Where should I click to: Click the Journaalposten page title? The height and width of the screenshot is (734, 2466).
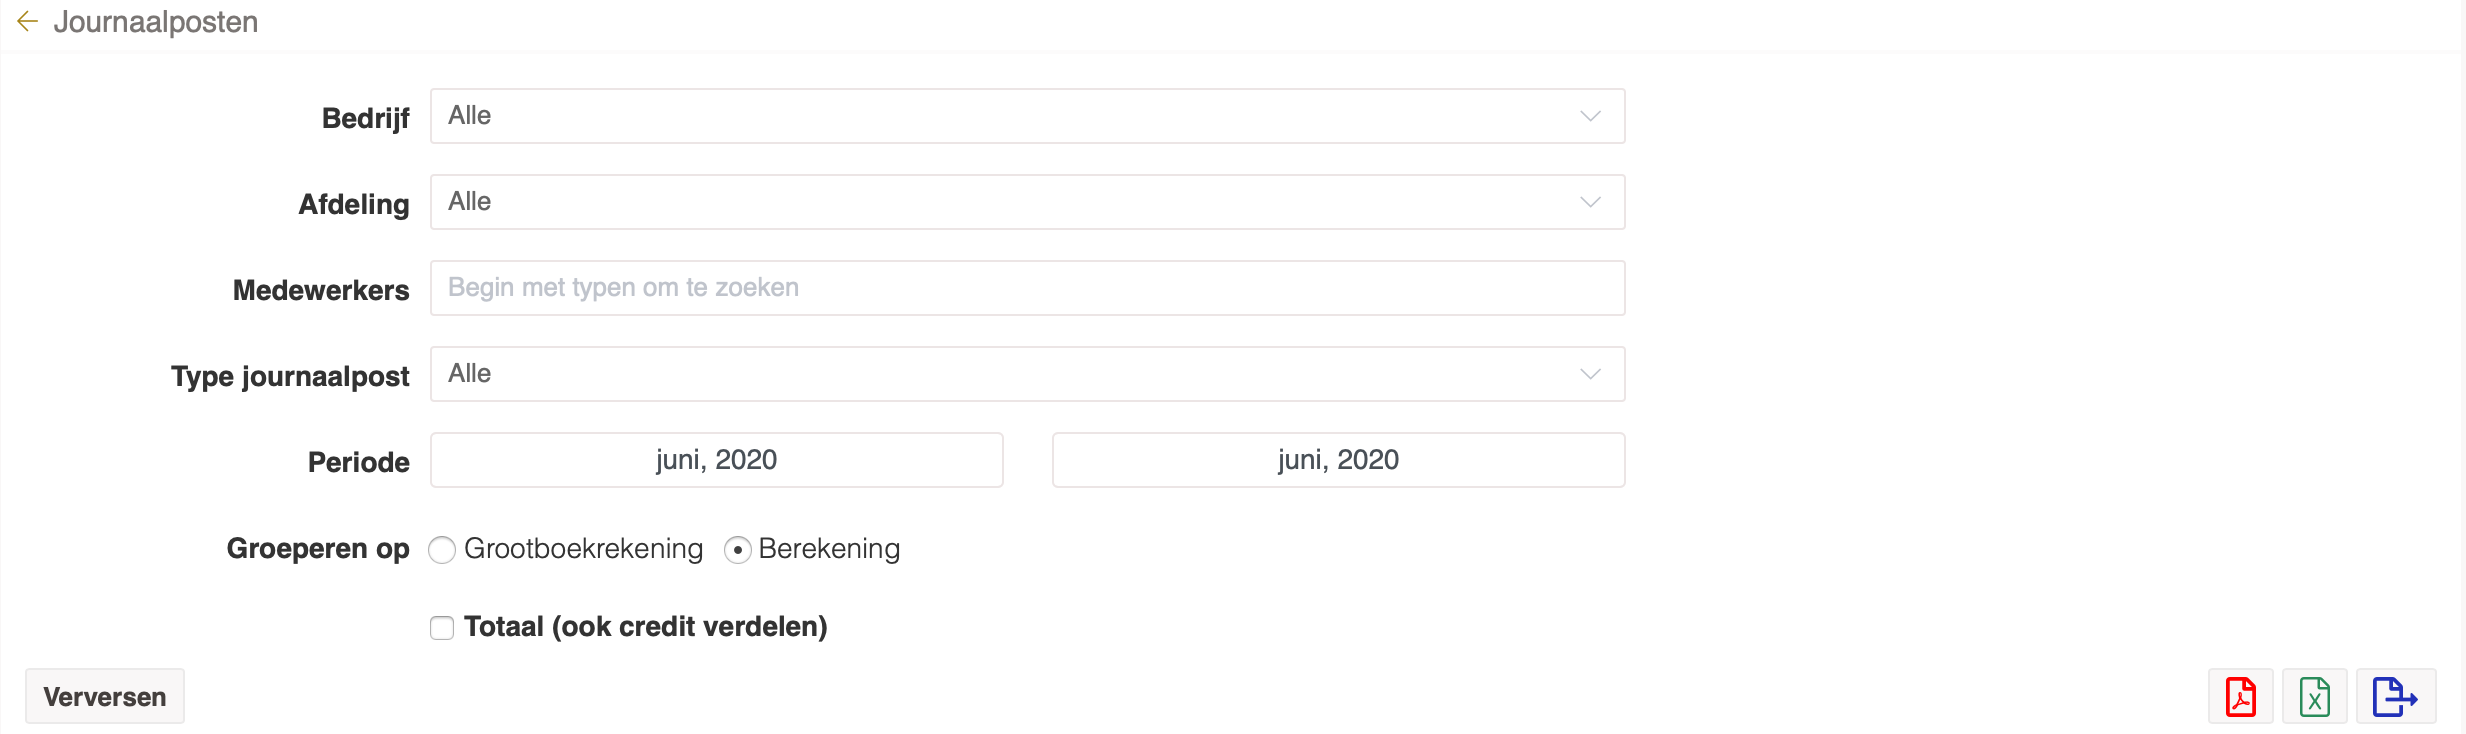[156, 22]
